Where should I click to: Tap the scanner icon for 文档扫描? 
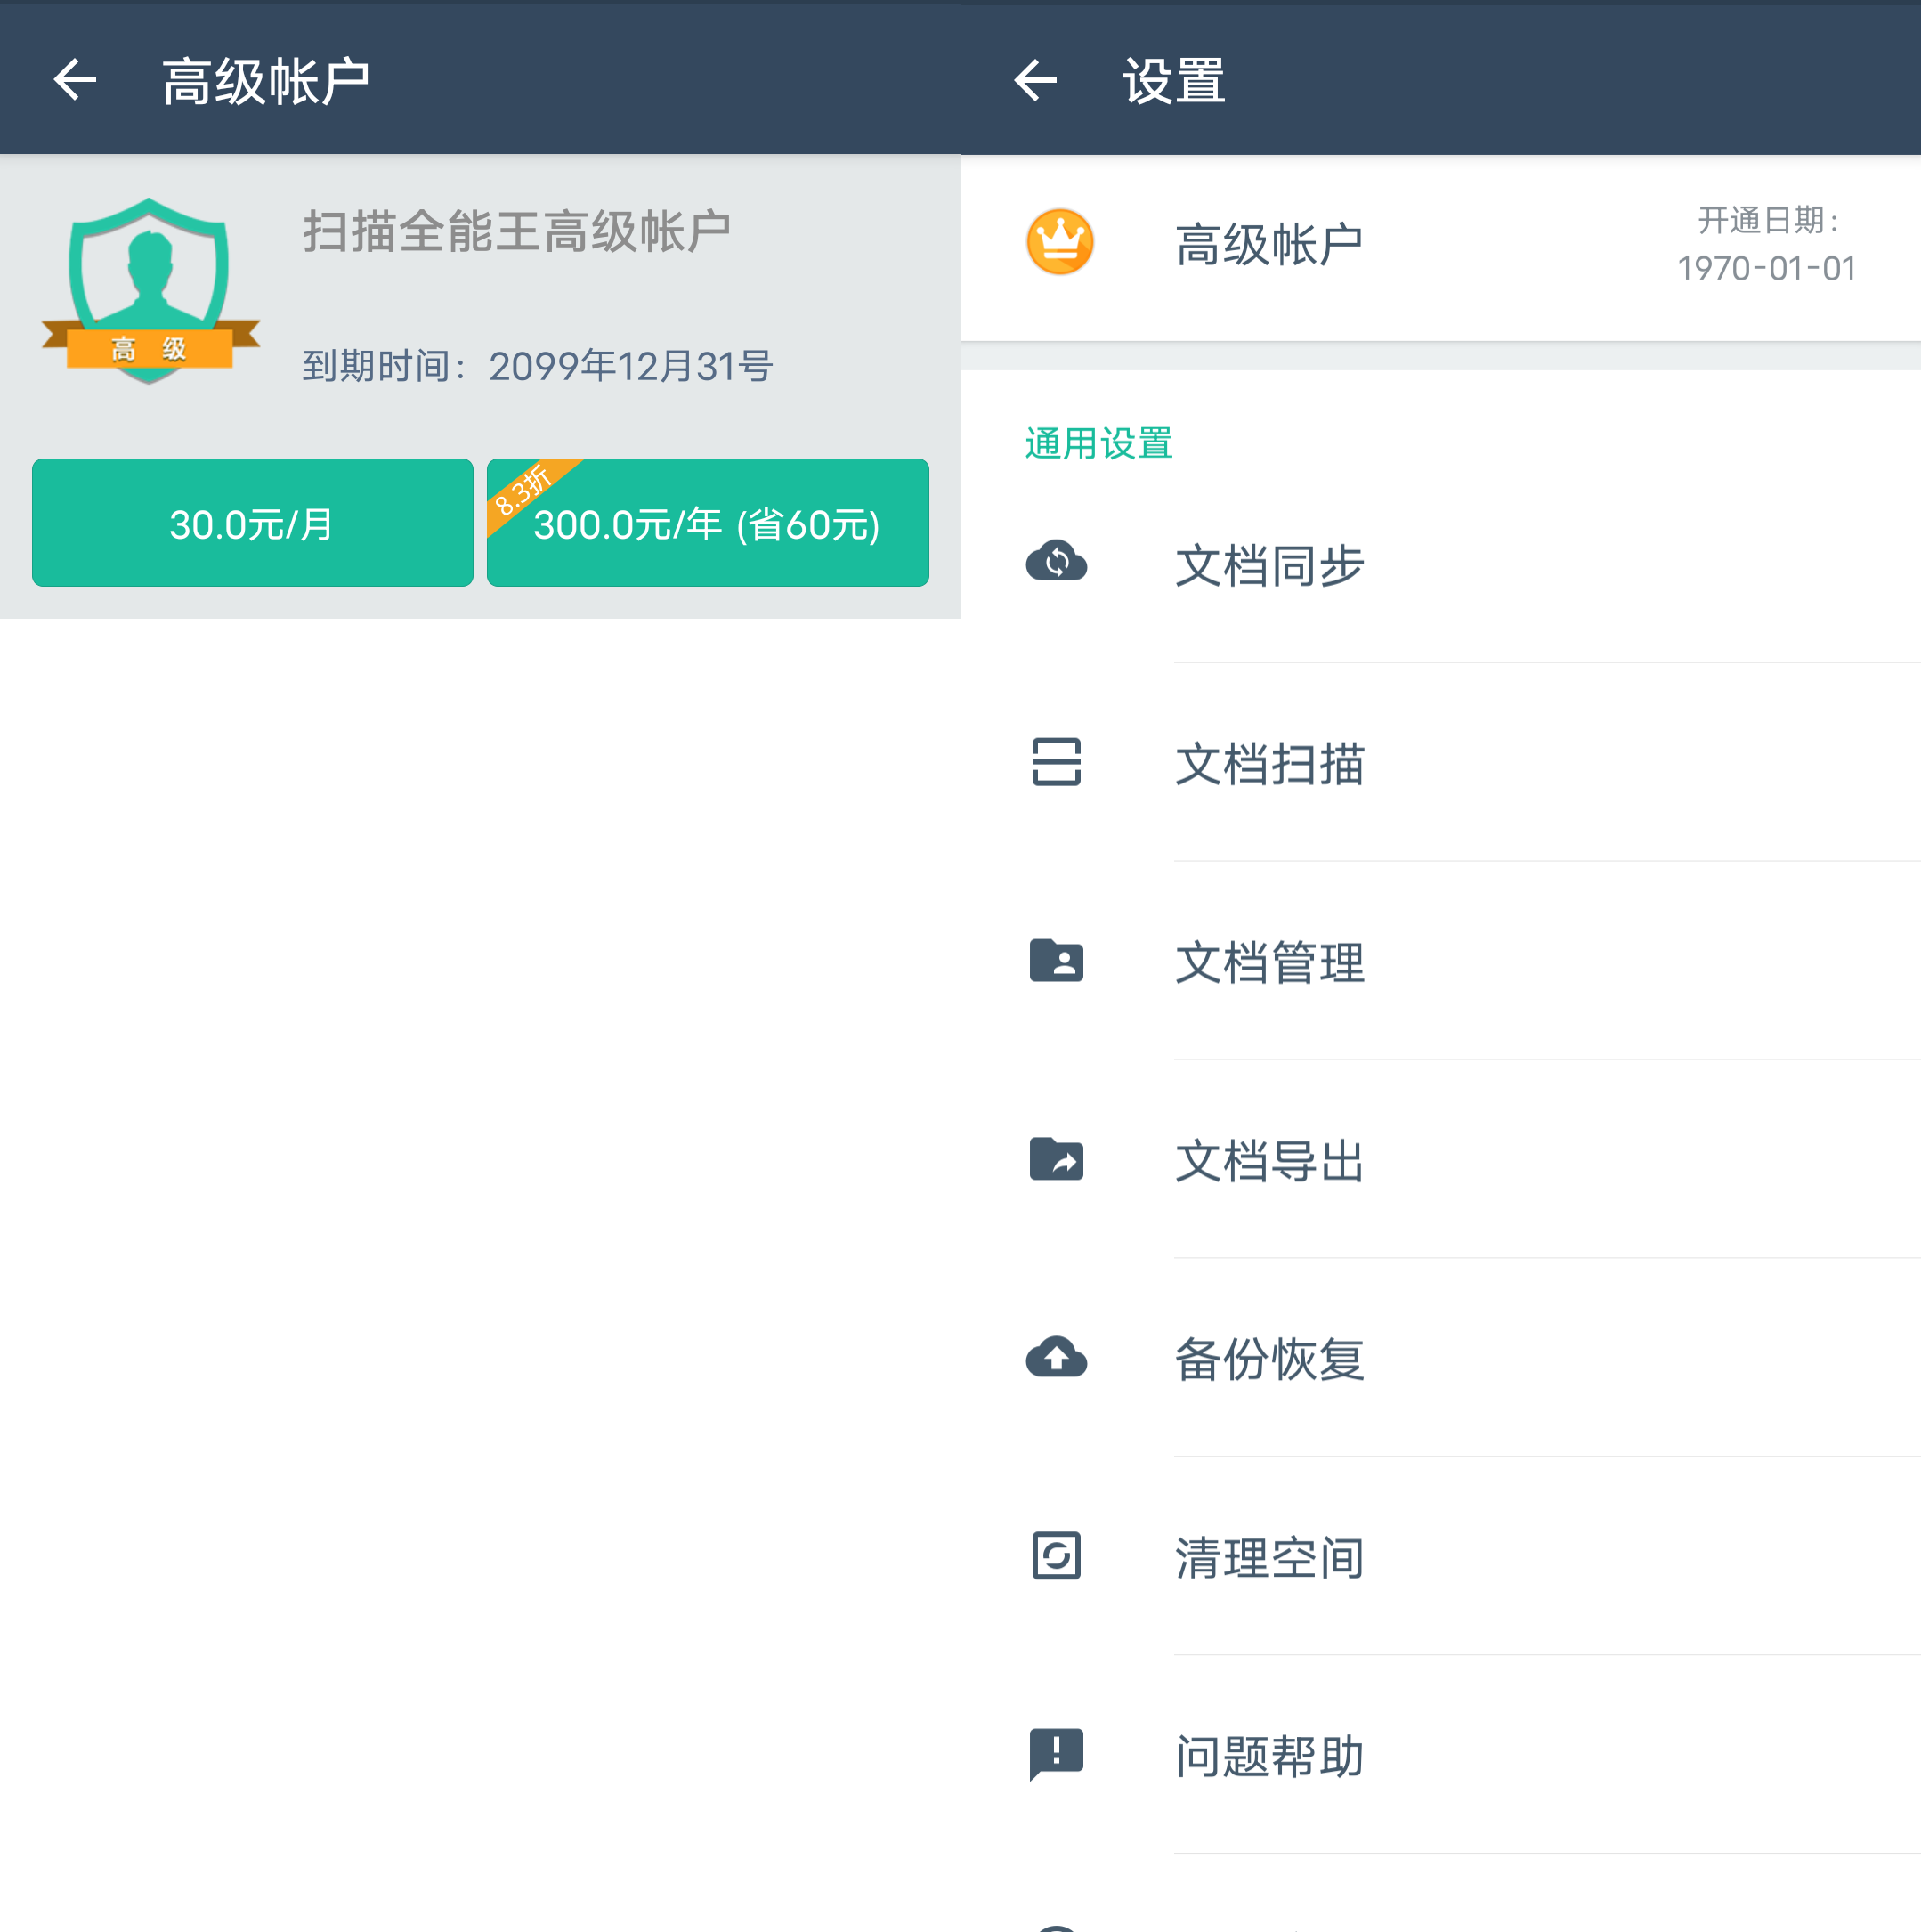1056,762
